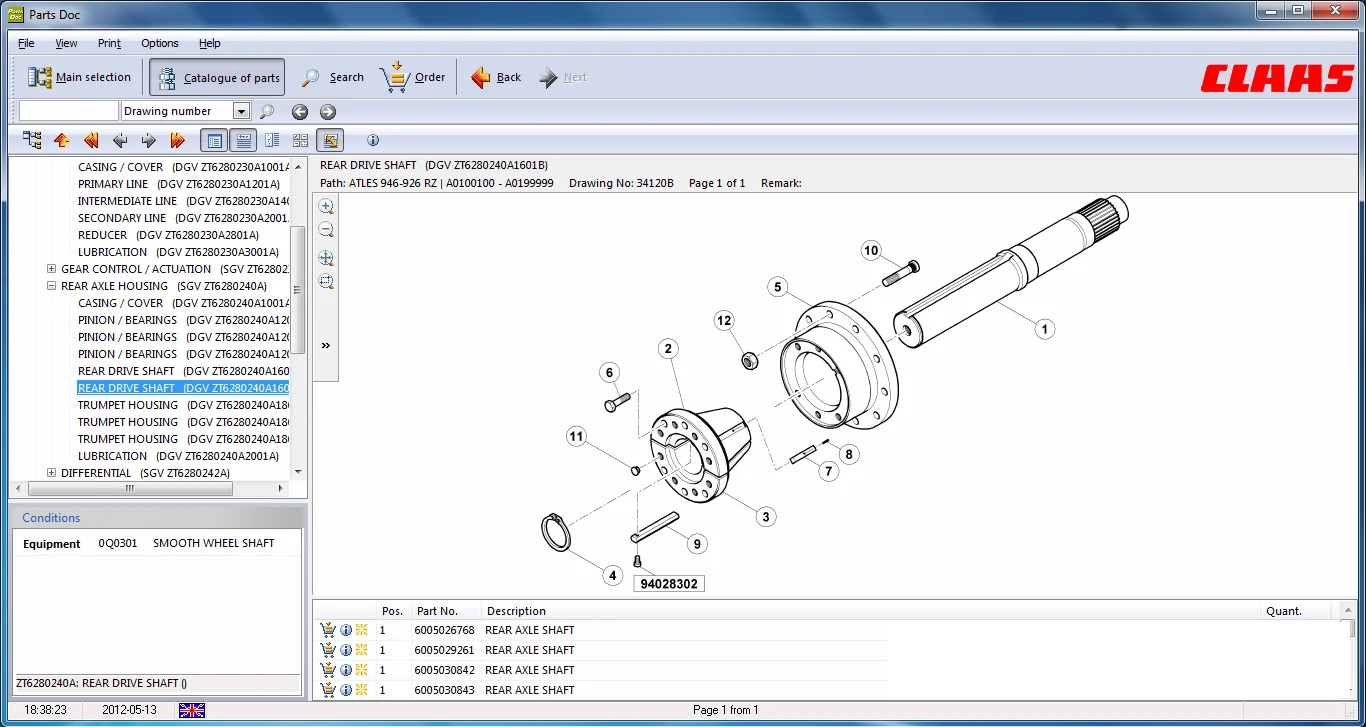
Task: Toggle the drawing image view button
Action: [330, 140]
